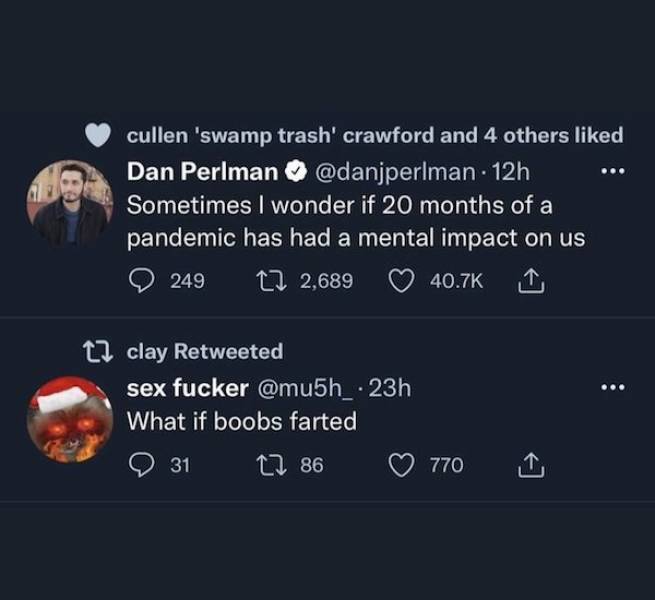Open the Santa hat avatar profile
Viewport: 655px width, 600px height.
(x=69, y=420)
